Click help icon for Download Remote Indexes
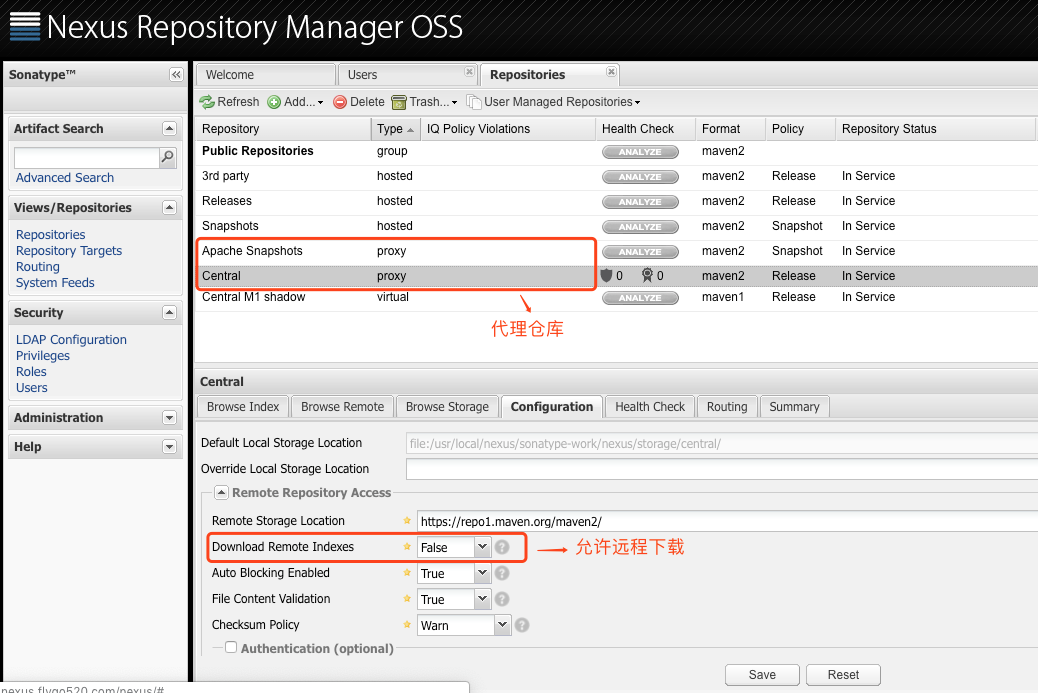 (502, 547)
